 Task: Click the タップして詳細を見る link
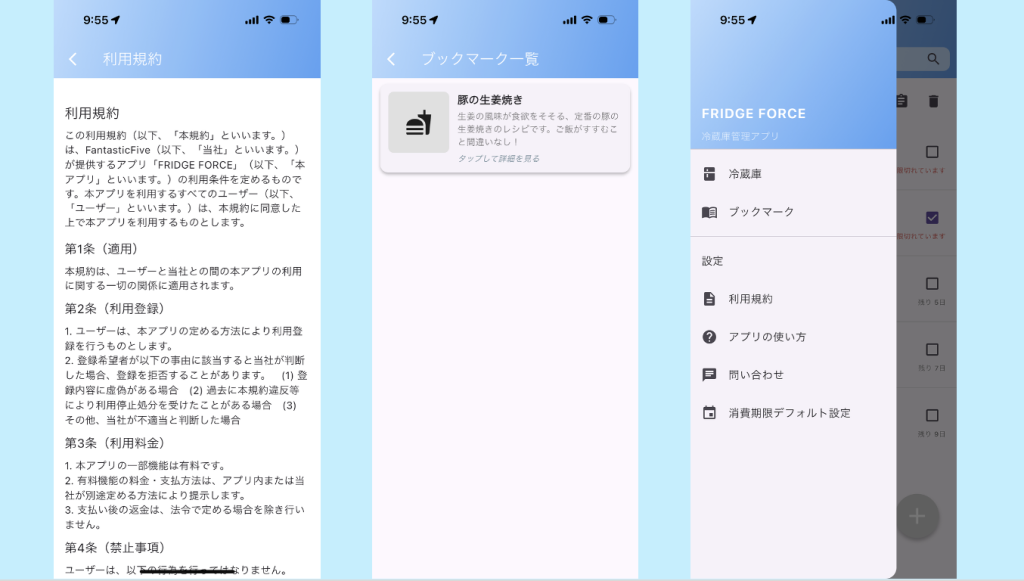498,159
